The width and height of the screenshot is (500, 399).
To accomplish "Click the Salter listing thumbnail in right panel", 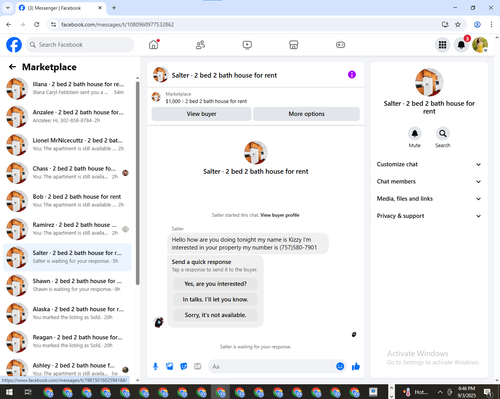I will [x=429, y=82].
